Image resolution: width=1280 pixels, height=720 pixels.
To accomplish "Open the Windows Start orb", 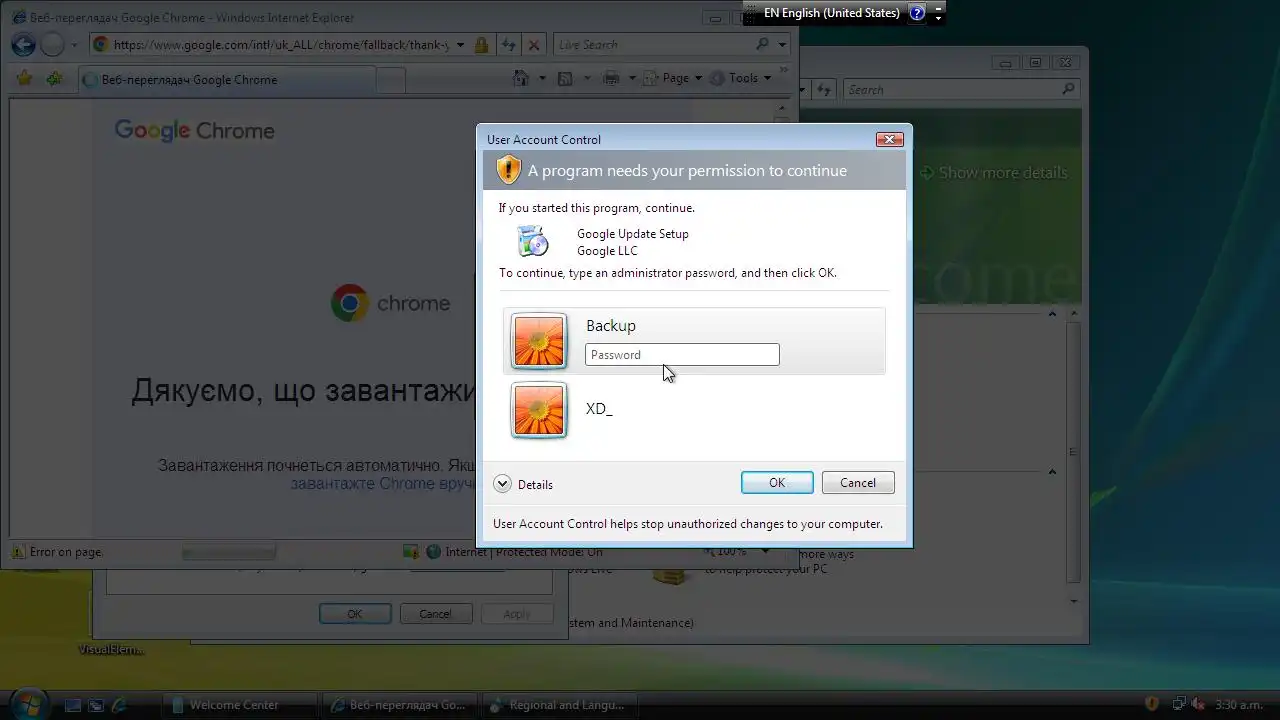I will click(x=28, y=703).
